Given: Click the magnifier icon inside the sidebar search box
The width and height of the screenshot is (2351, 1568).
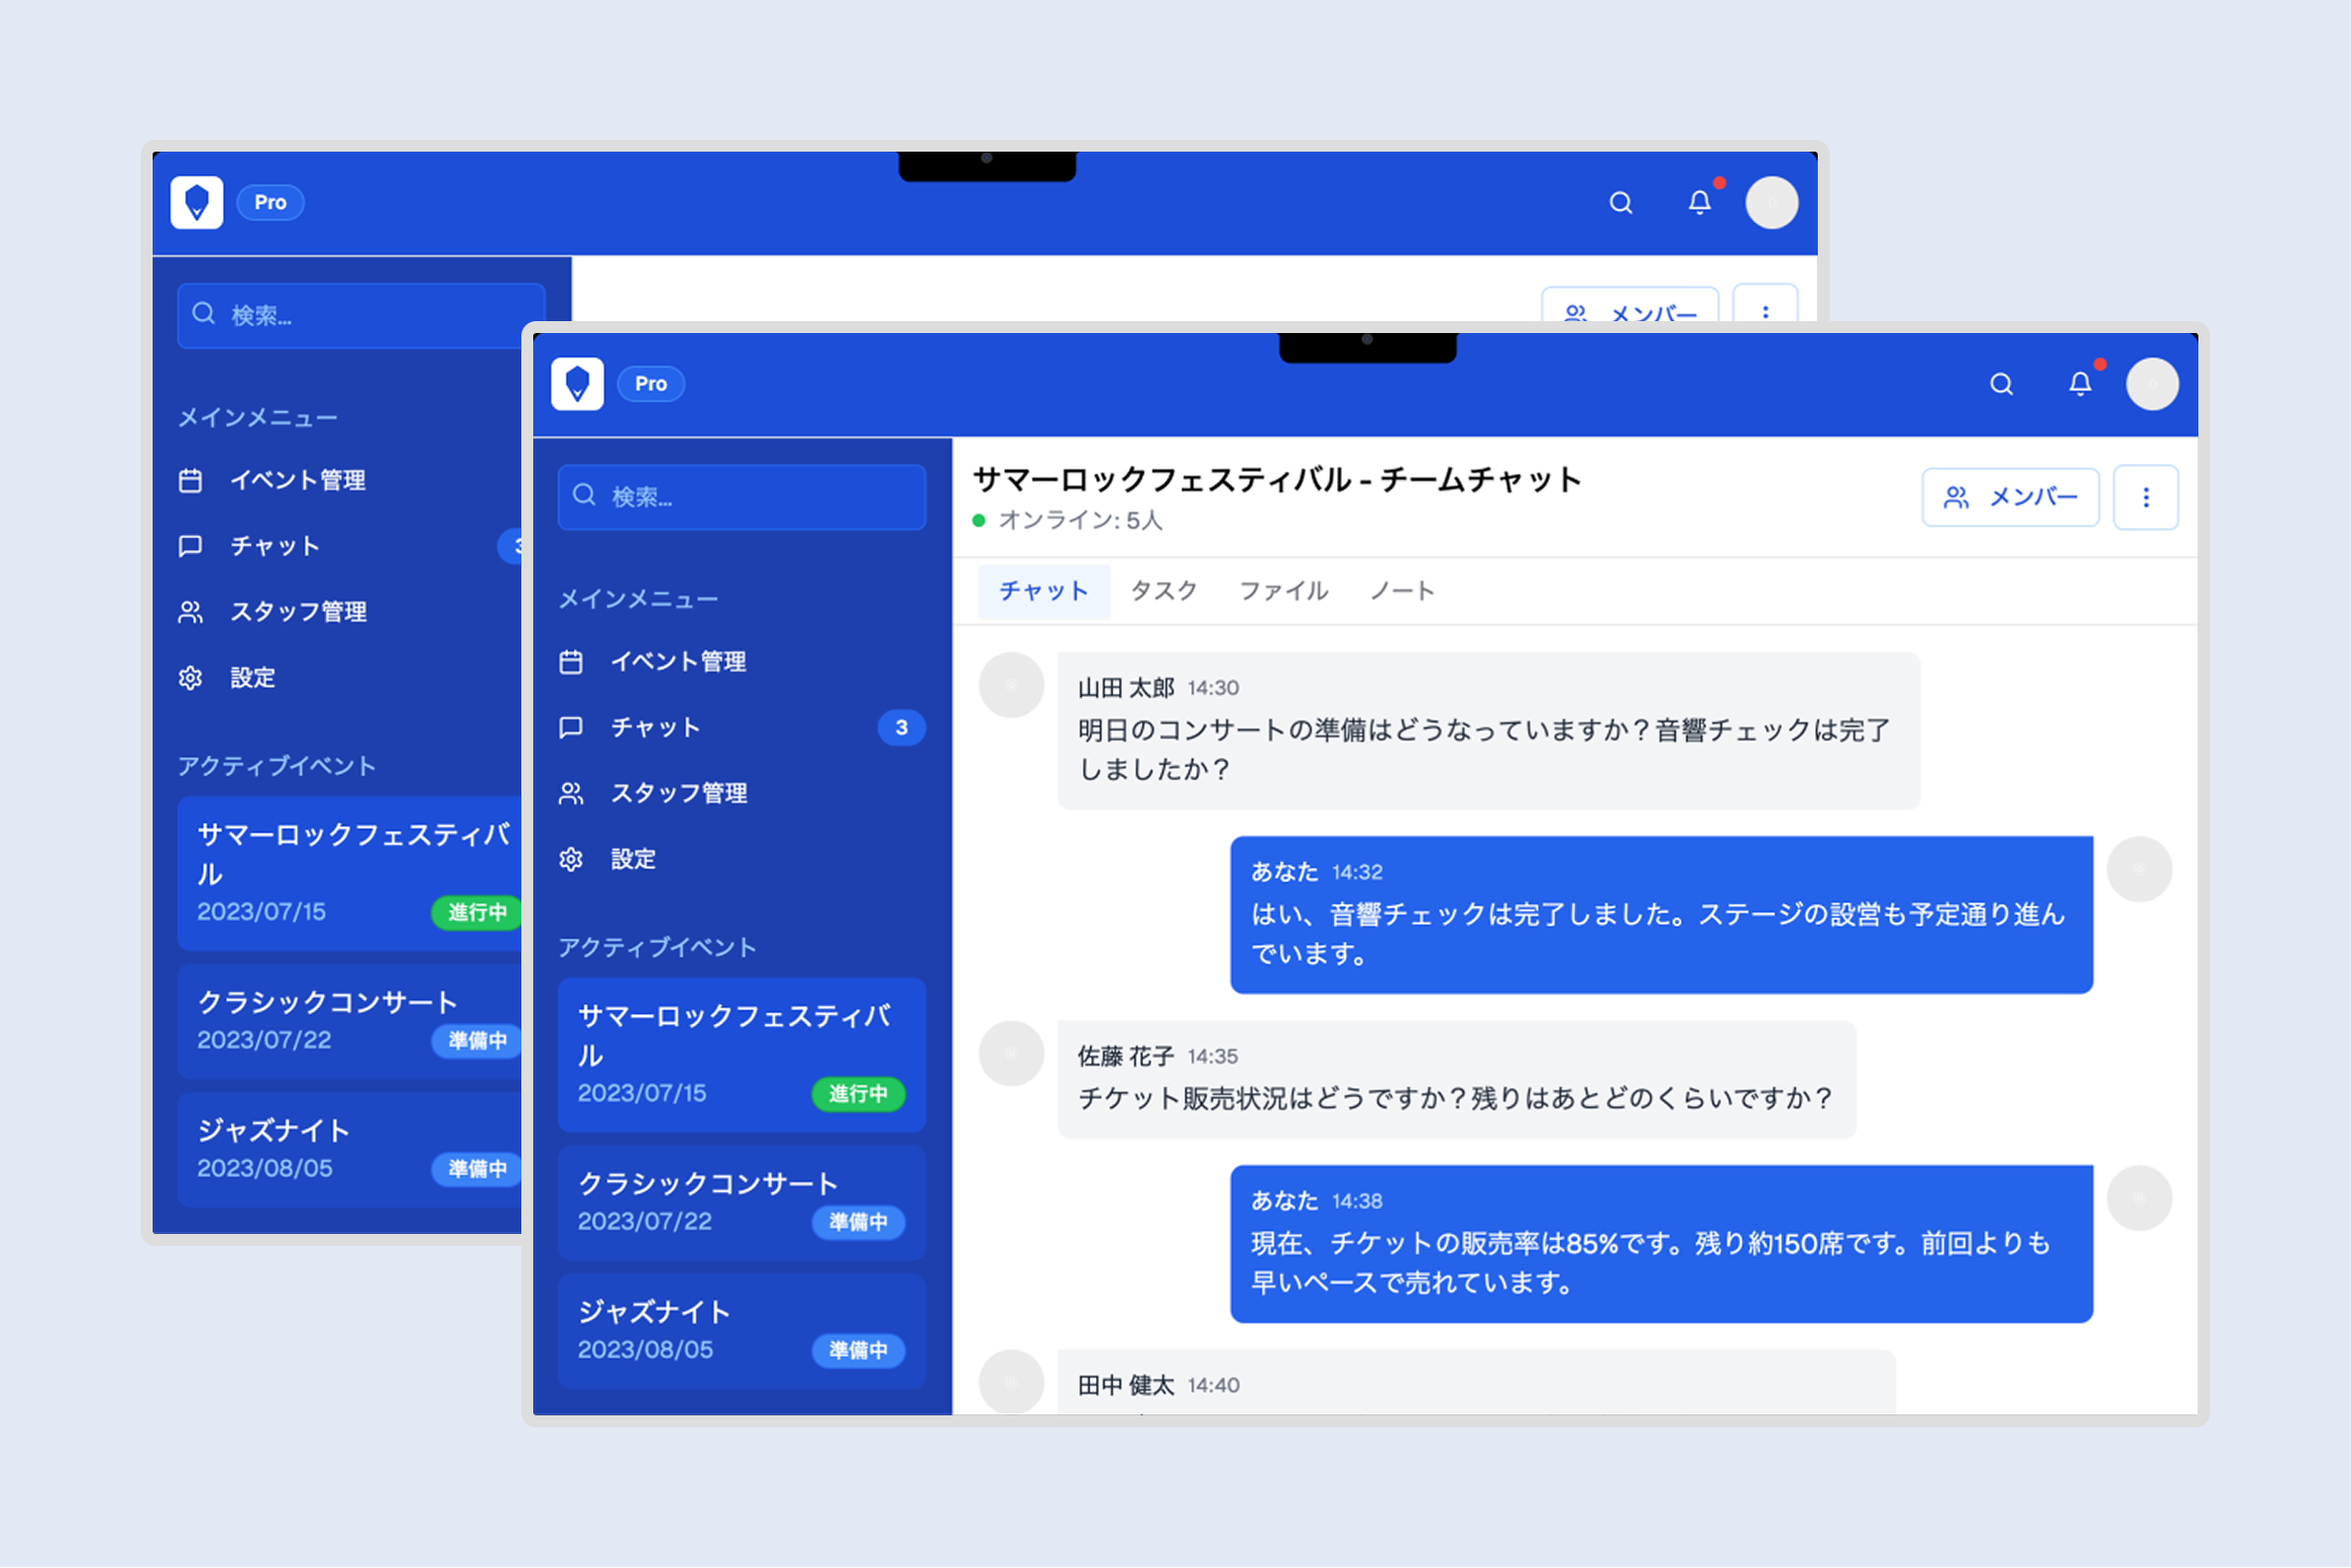Looking at the screenshot, I should 585,495.
